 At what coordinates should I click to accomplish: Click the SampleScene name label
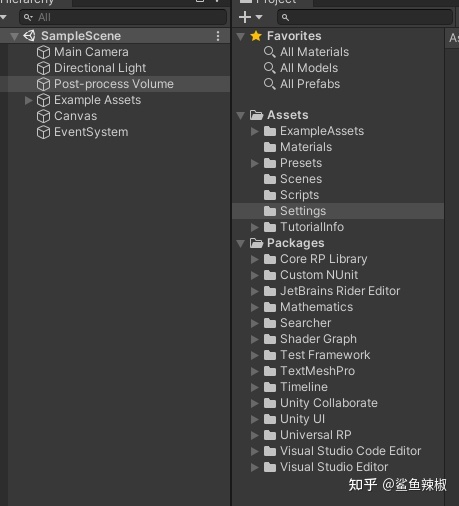81,36
